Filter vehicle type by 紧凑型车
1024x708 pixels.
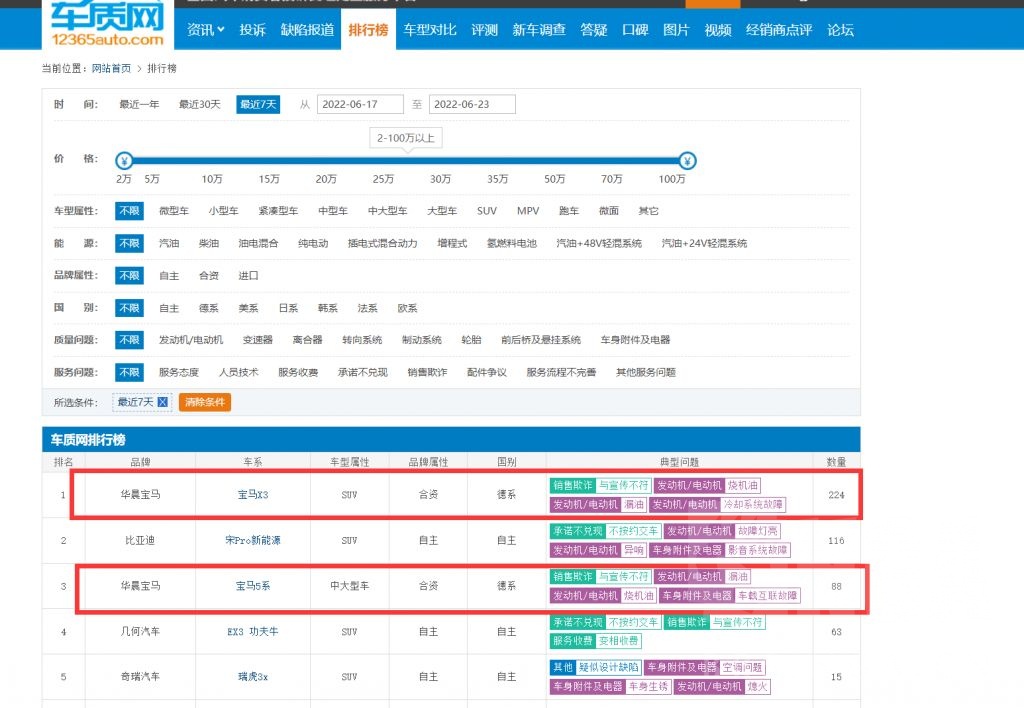(278, 211)
